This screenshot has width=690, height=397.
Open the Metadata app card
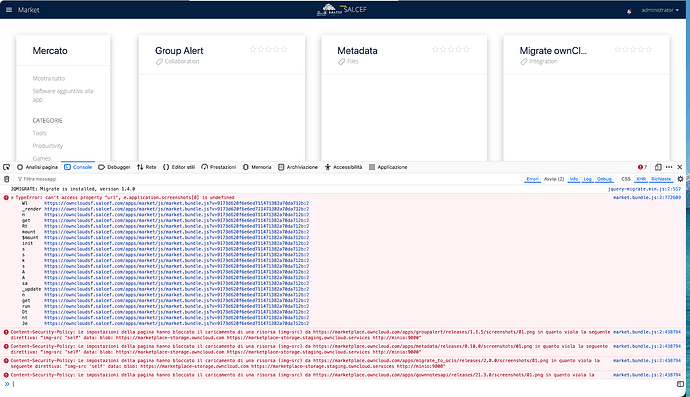(x=404, y=98)
